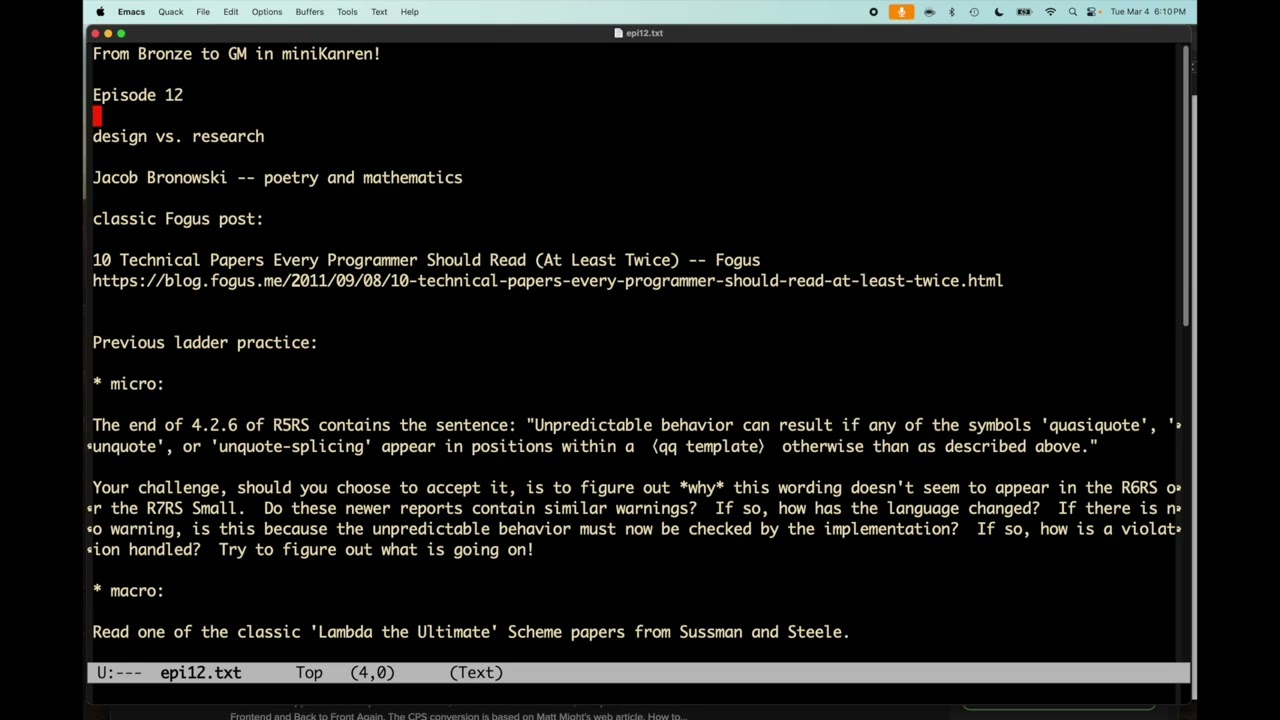Click the coffee cup menu bar icon

point(929,12)
